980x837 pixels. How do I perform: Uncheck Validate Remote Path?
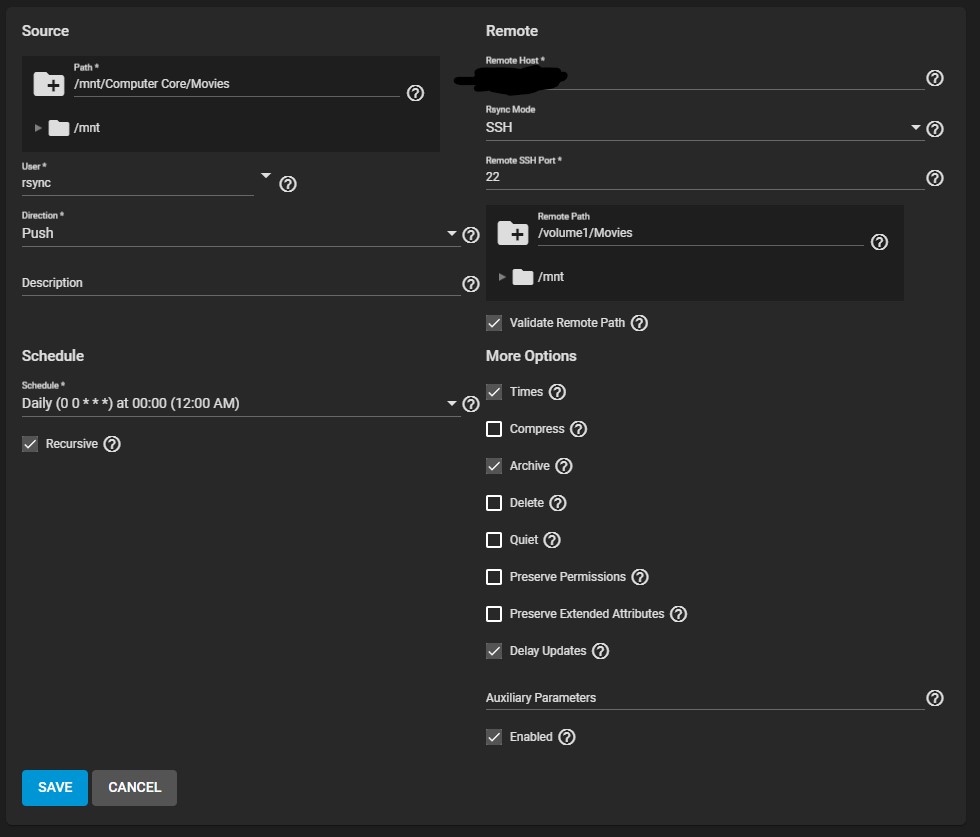click(494, 323)
